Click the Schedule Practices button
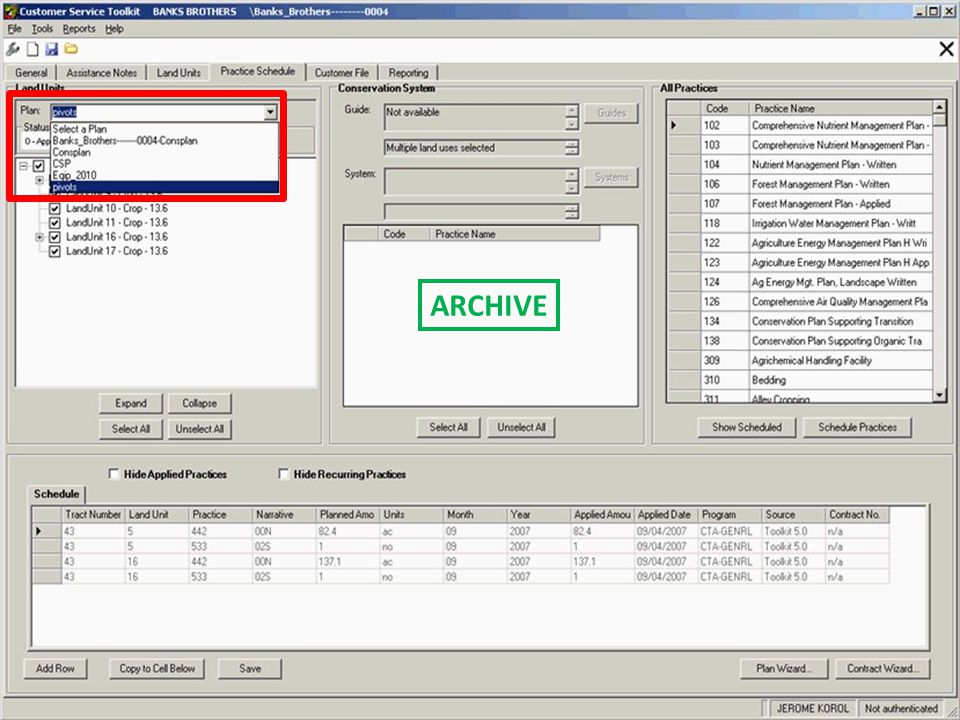Screen dimensions: 960x720 click(857, 427)
